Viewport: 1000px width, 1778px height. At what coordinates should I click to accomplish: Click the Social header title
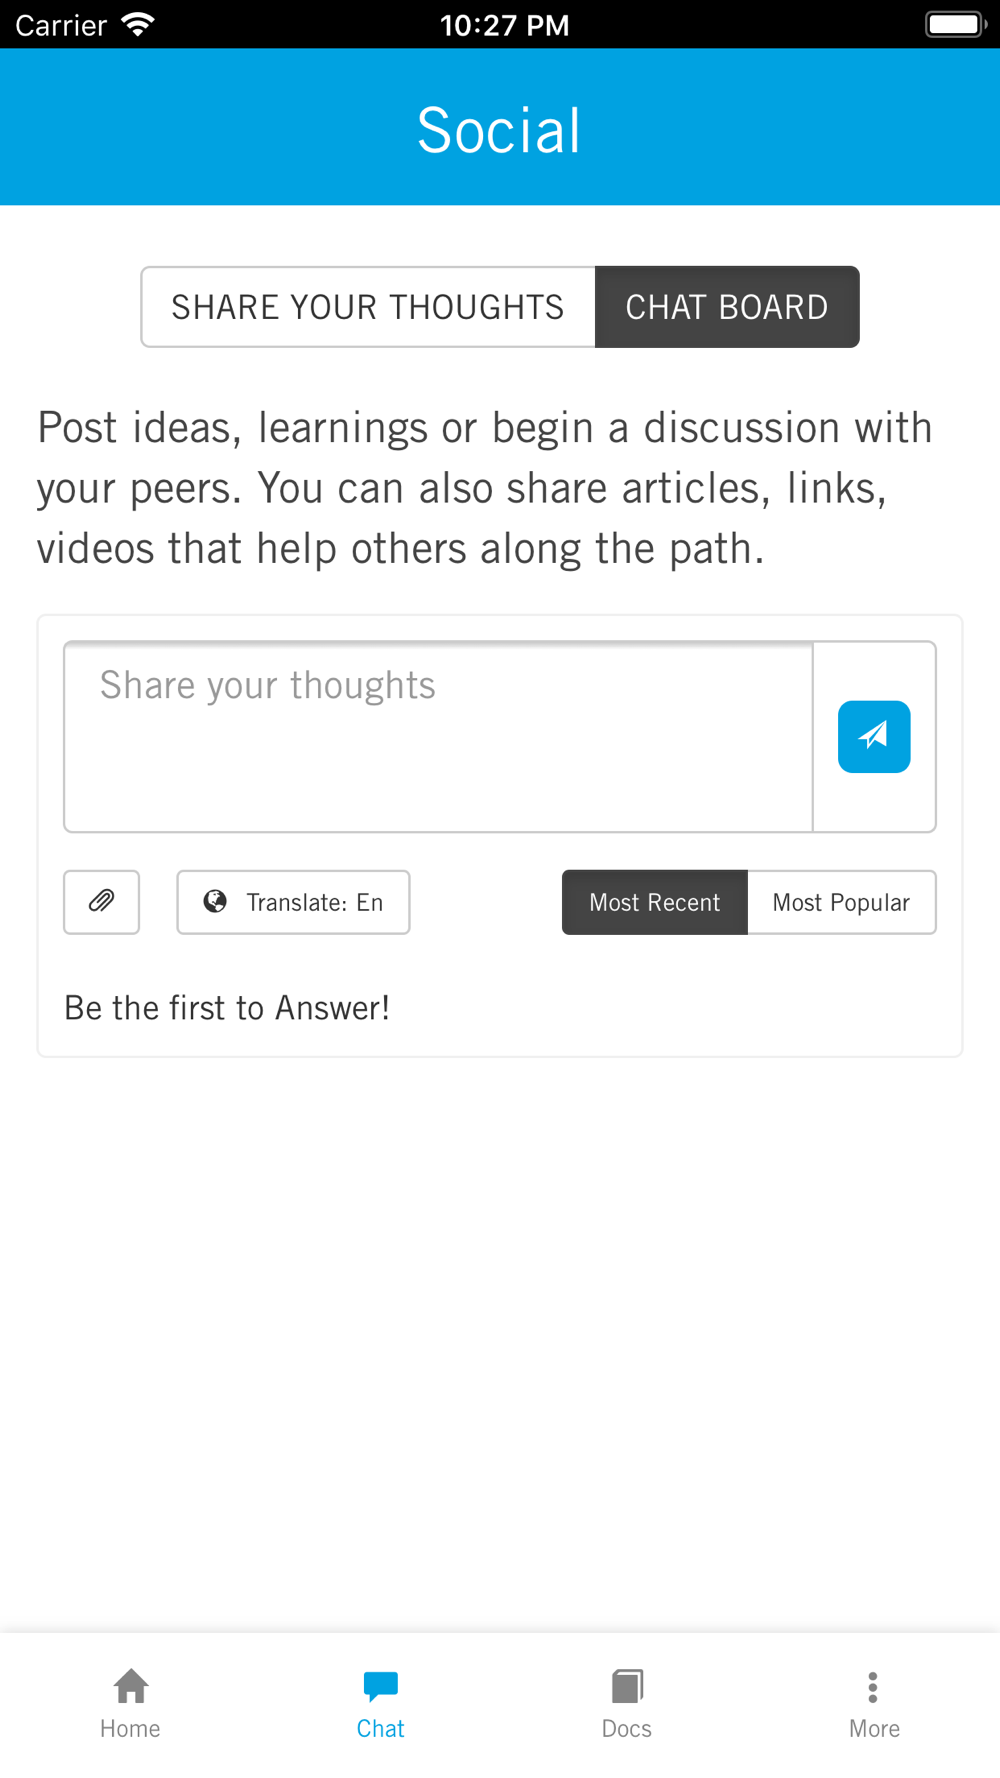[x=499, y=130]
